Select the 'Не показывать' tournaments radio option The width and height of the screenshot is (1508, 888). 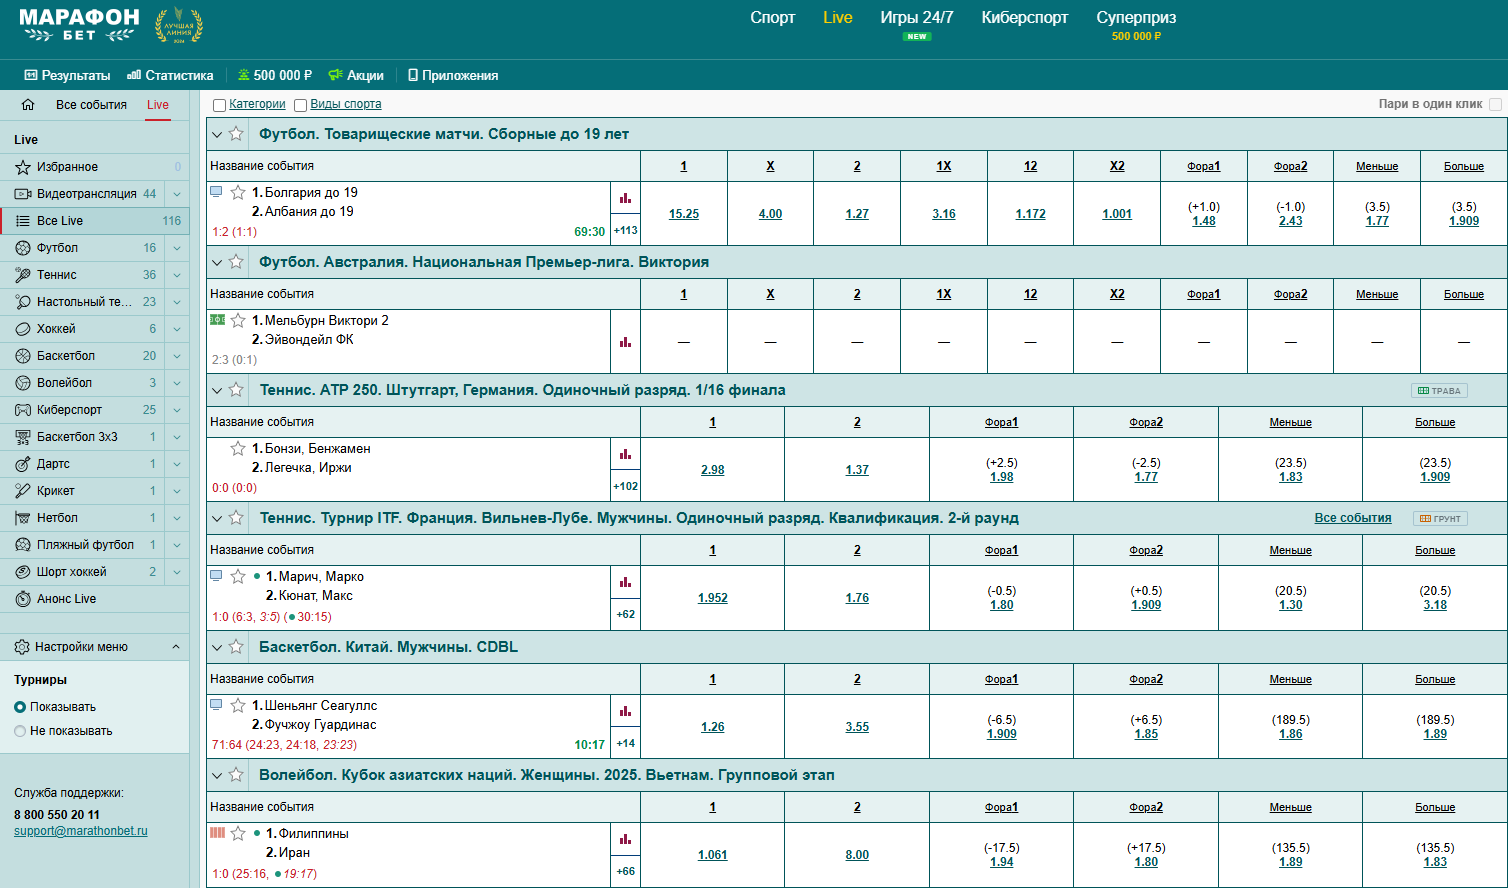(x=20, y=731)
